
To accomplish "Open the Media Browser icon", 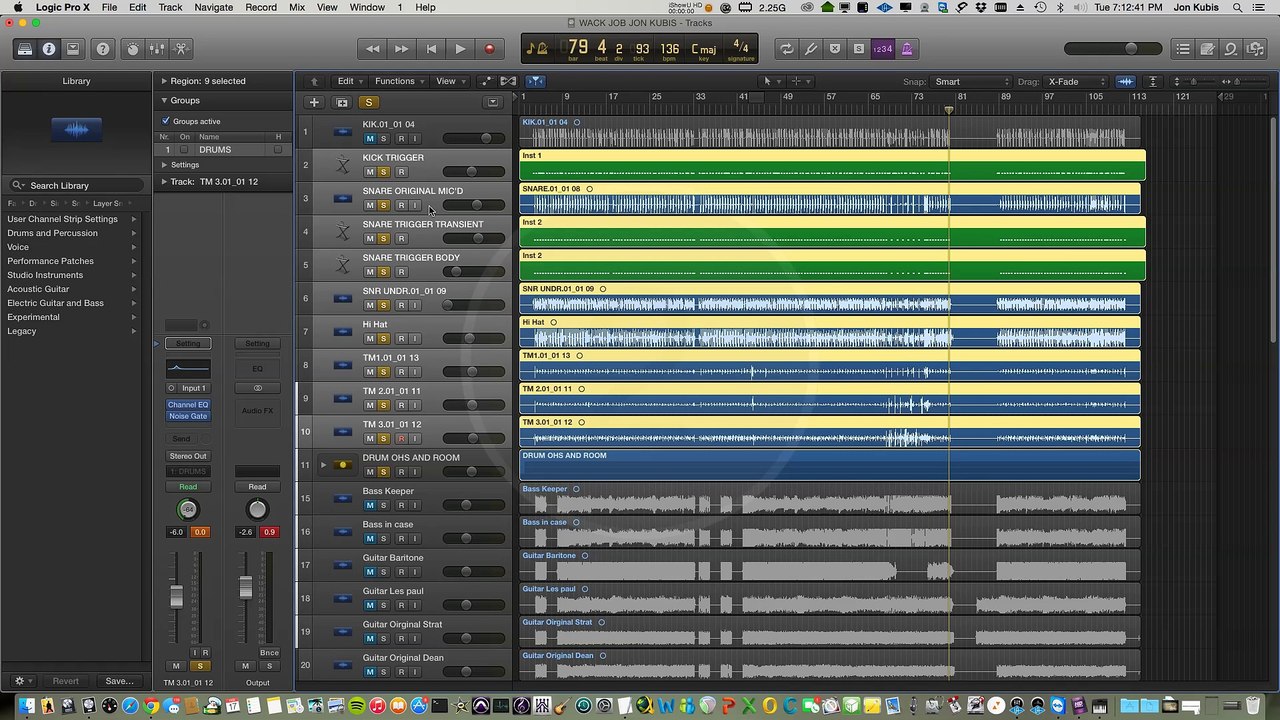I will tap(1255, 49).
